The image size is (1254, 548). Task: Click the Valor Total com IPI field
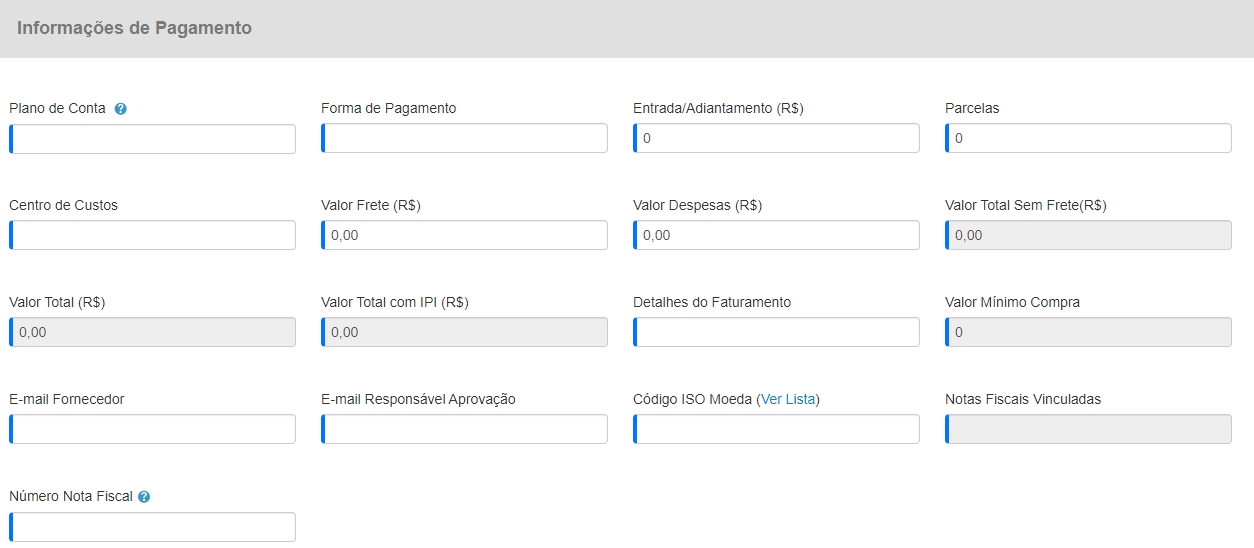click(x=465, y=333)
